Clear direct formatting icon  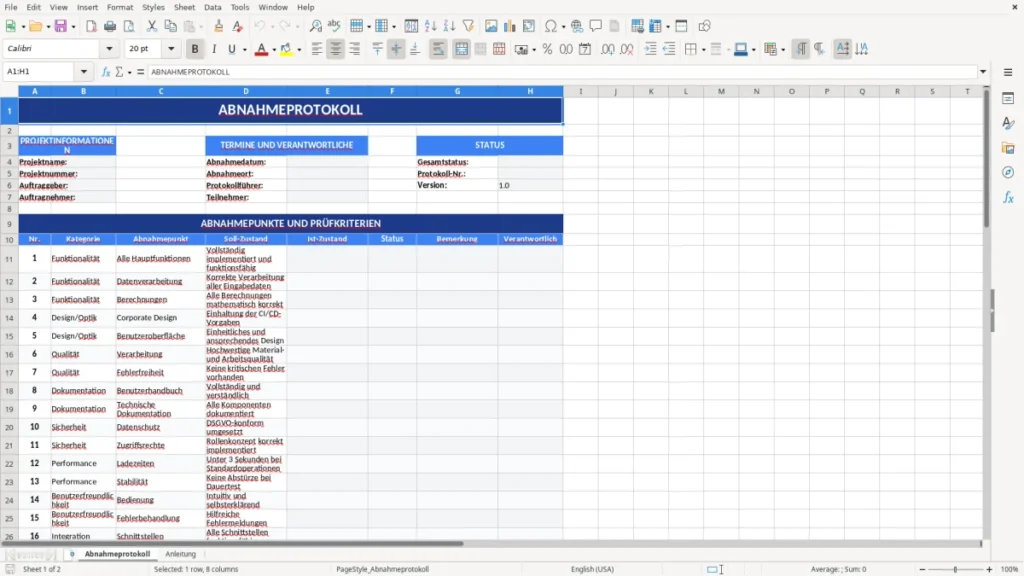[237, 26]
